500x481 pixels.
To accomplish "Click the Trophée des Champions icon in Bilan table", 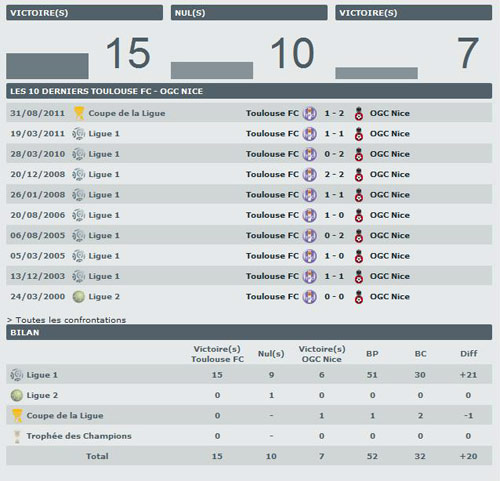I will tap(17, 436).
